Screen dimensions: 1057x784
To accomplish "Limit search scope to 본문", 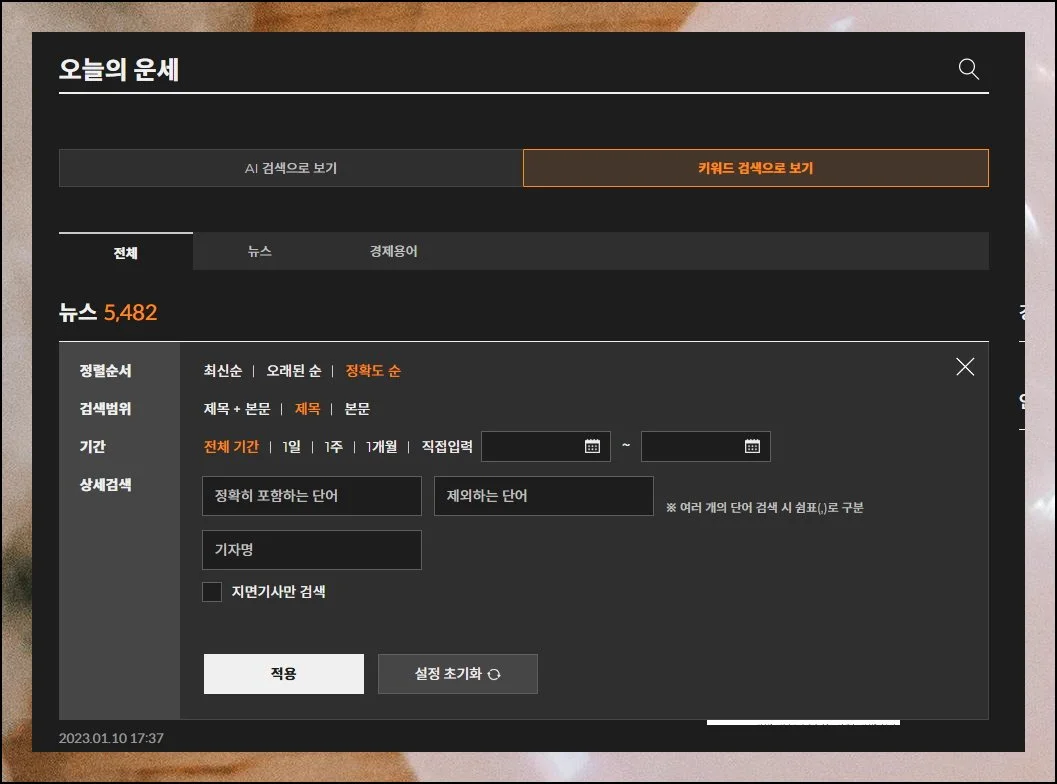I will point(357,409).
